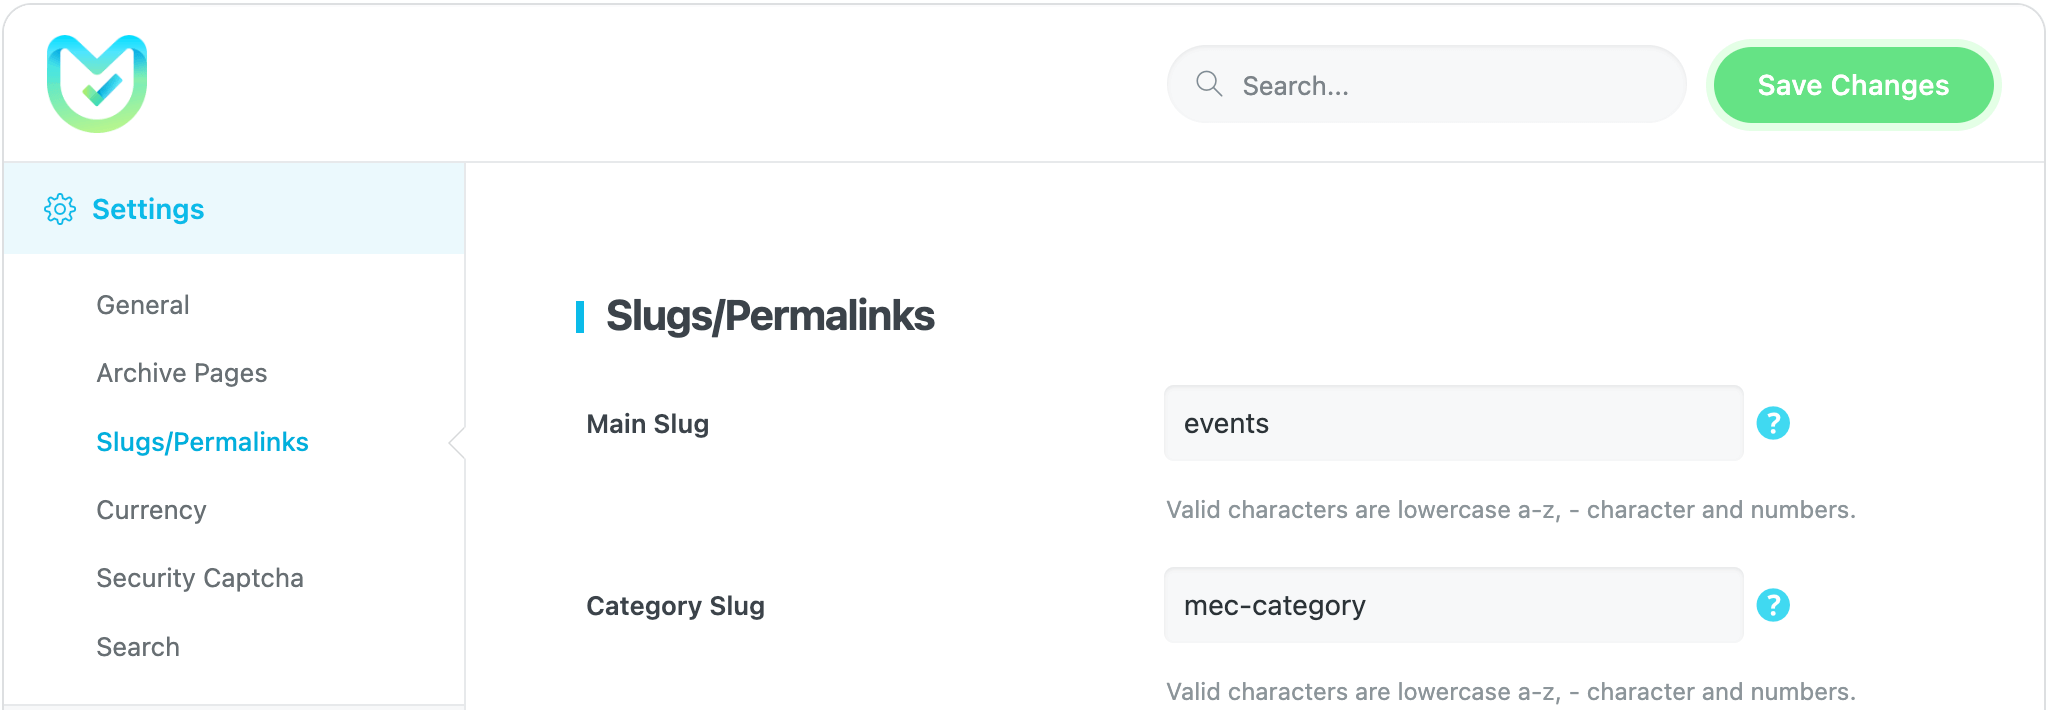Click the magnifier icon in search bar
Screen dimensions: 2048x710
(1209, 84)
